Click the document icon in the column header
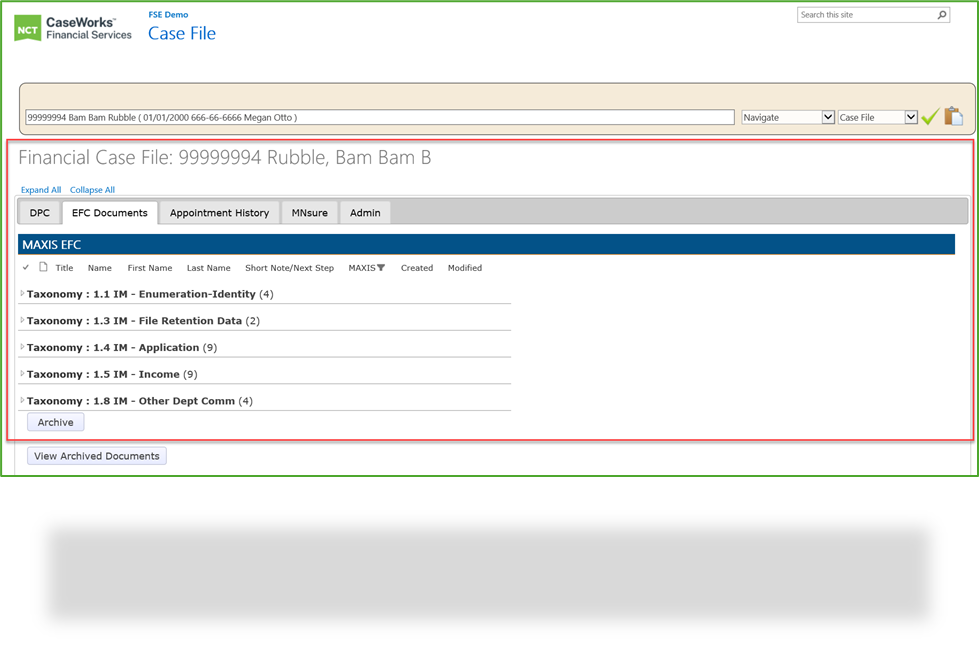The image size is (979, 645). coord(42,267)
